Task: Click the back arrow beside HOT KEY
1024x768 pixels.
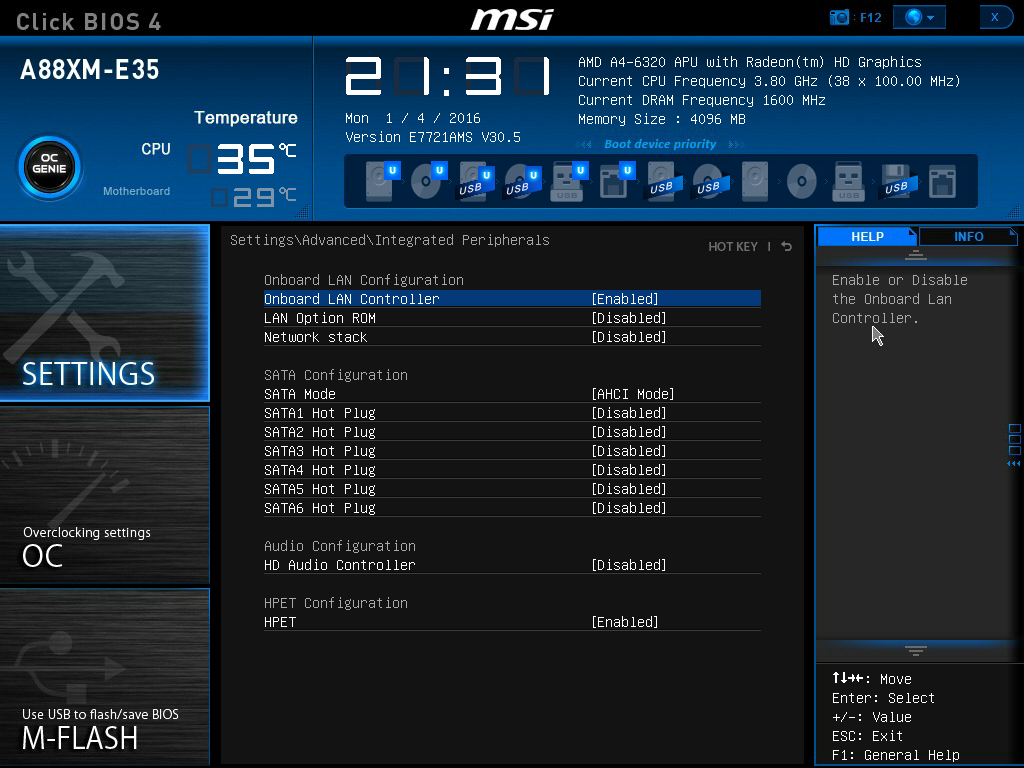Action: click(x=786, y=246)
